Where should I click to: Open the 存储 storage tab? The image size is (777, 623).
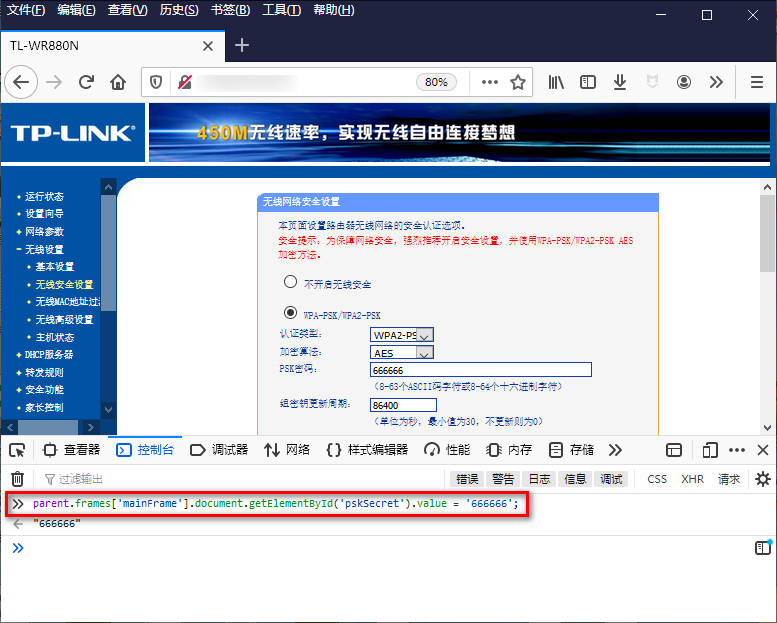pyautogui.click(x=571, y=450)
